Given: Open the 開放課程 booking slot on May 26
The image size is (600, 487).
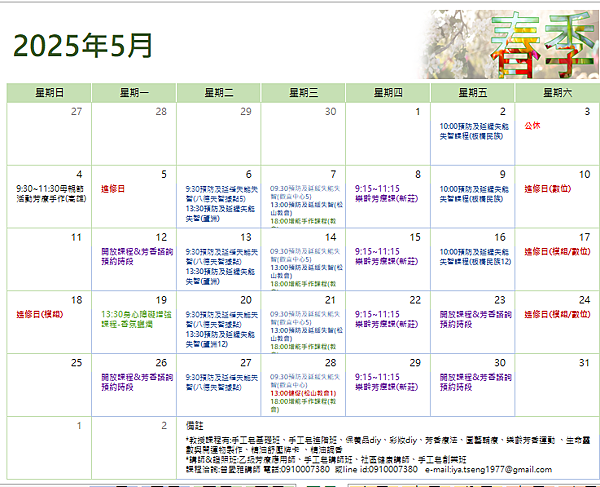Looking at the screenshot, I should click(x=137, y=382).
